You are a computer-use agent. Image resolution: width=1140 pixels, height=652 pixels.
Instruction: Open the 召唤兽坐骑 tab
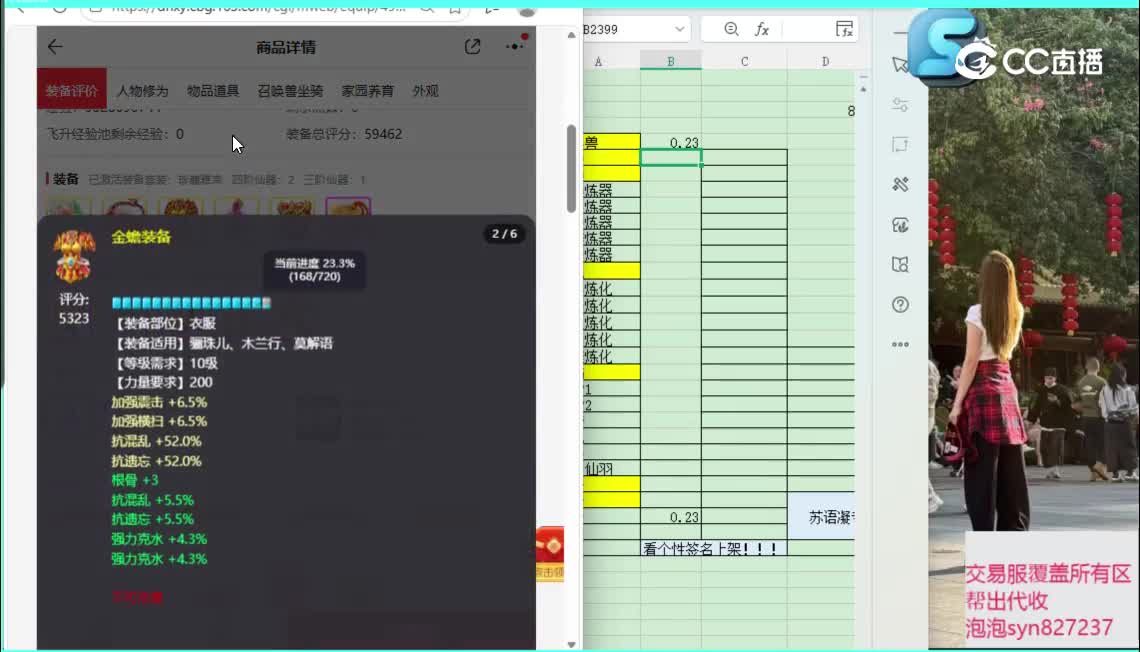tap(290, 91)
